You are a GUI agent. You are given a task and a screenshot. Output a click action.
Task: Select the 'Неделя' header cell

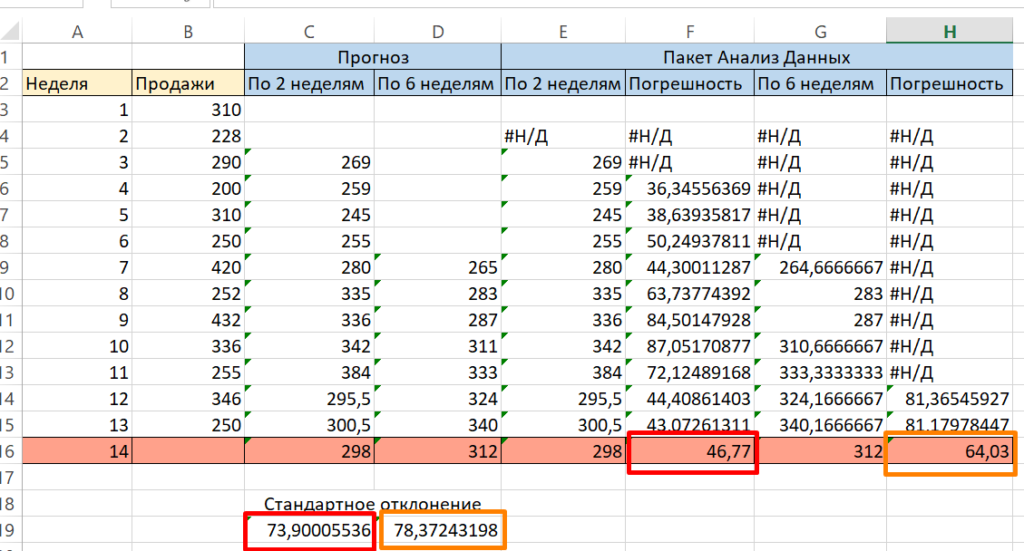[x=77, y=83]
